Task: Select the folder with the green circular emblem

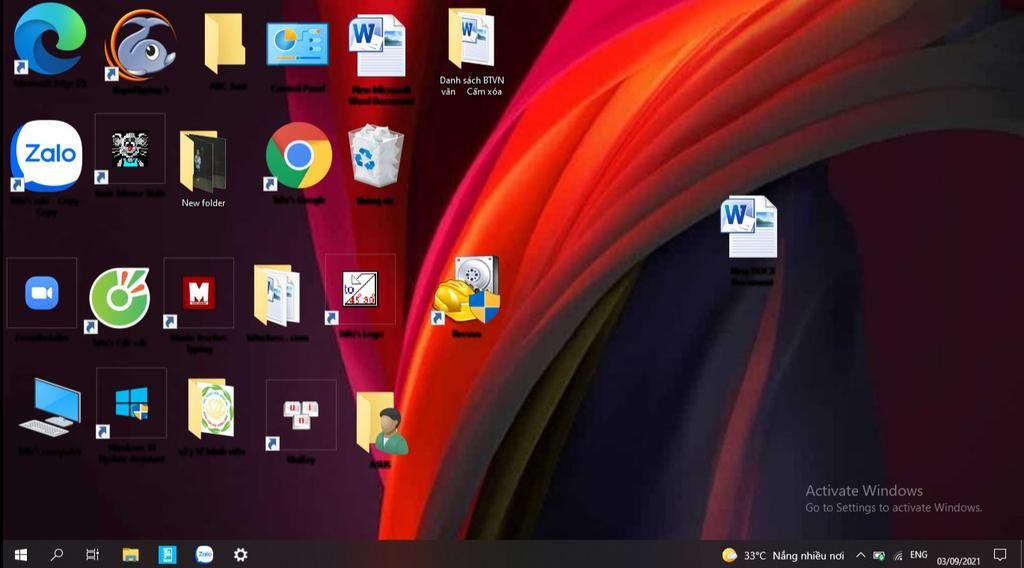Action: (x=211, y=409)
